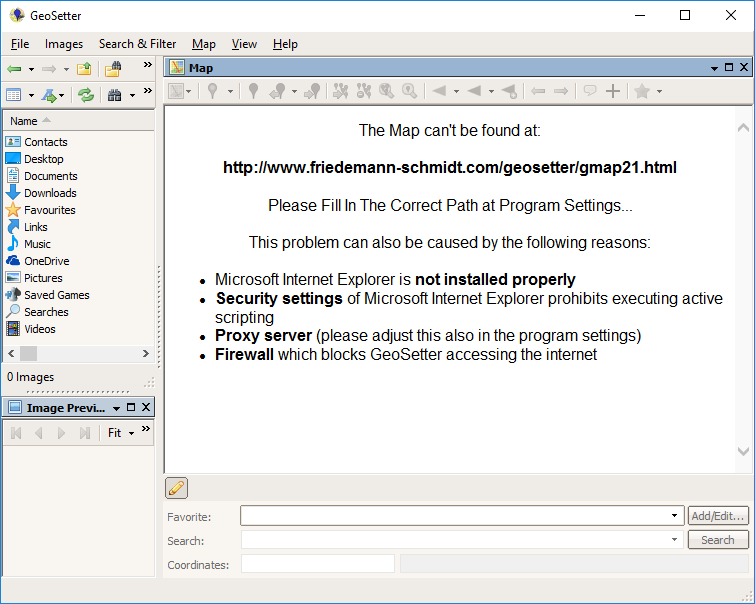
Task: Click the map type icon in Map toolbar
Action: click(176, 91)
